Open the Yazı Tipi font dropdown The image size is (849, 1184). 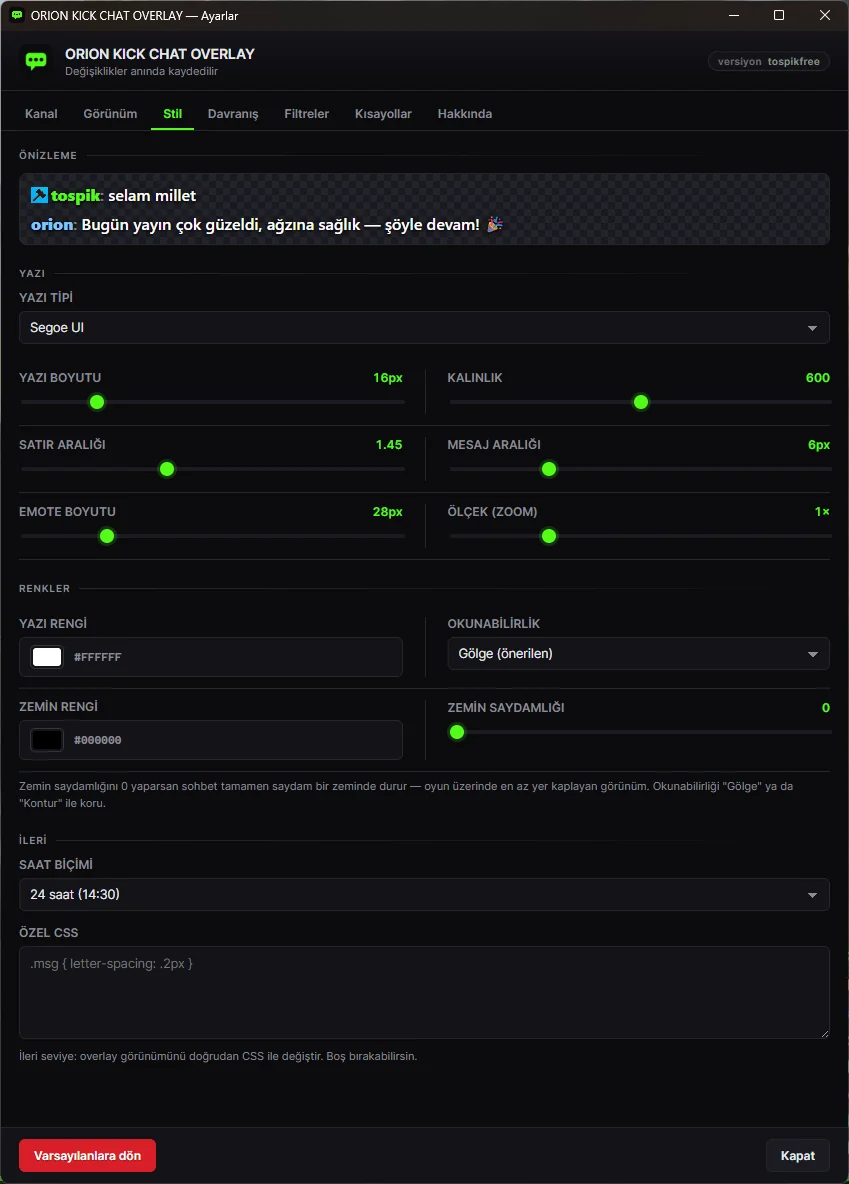pos(424,328)
